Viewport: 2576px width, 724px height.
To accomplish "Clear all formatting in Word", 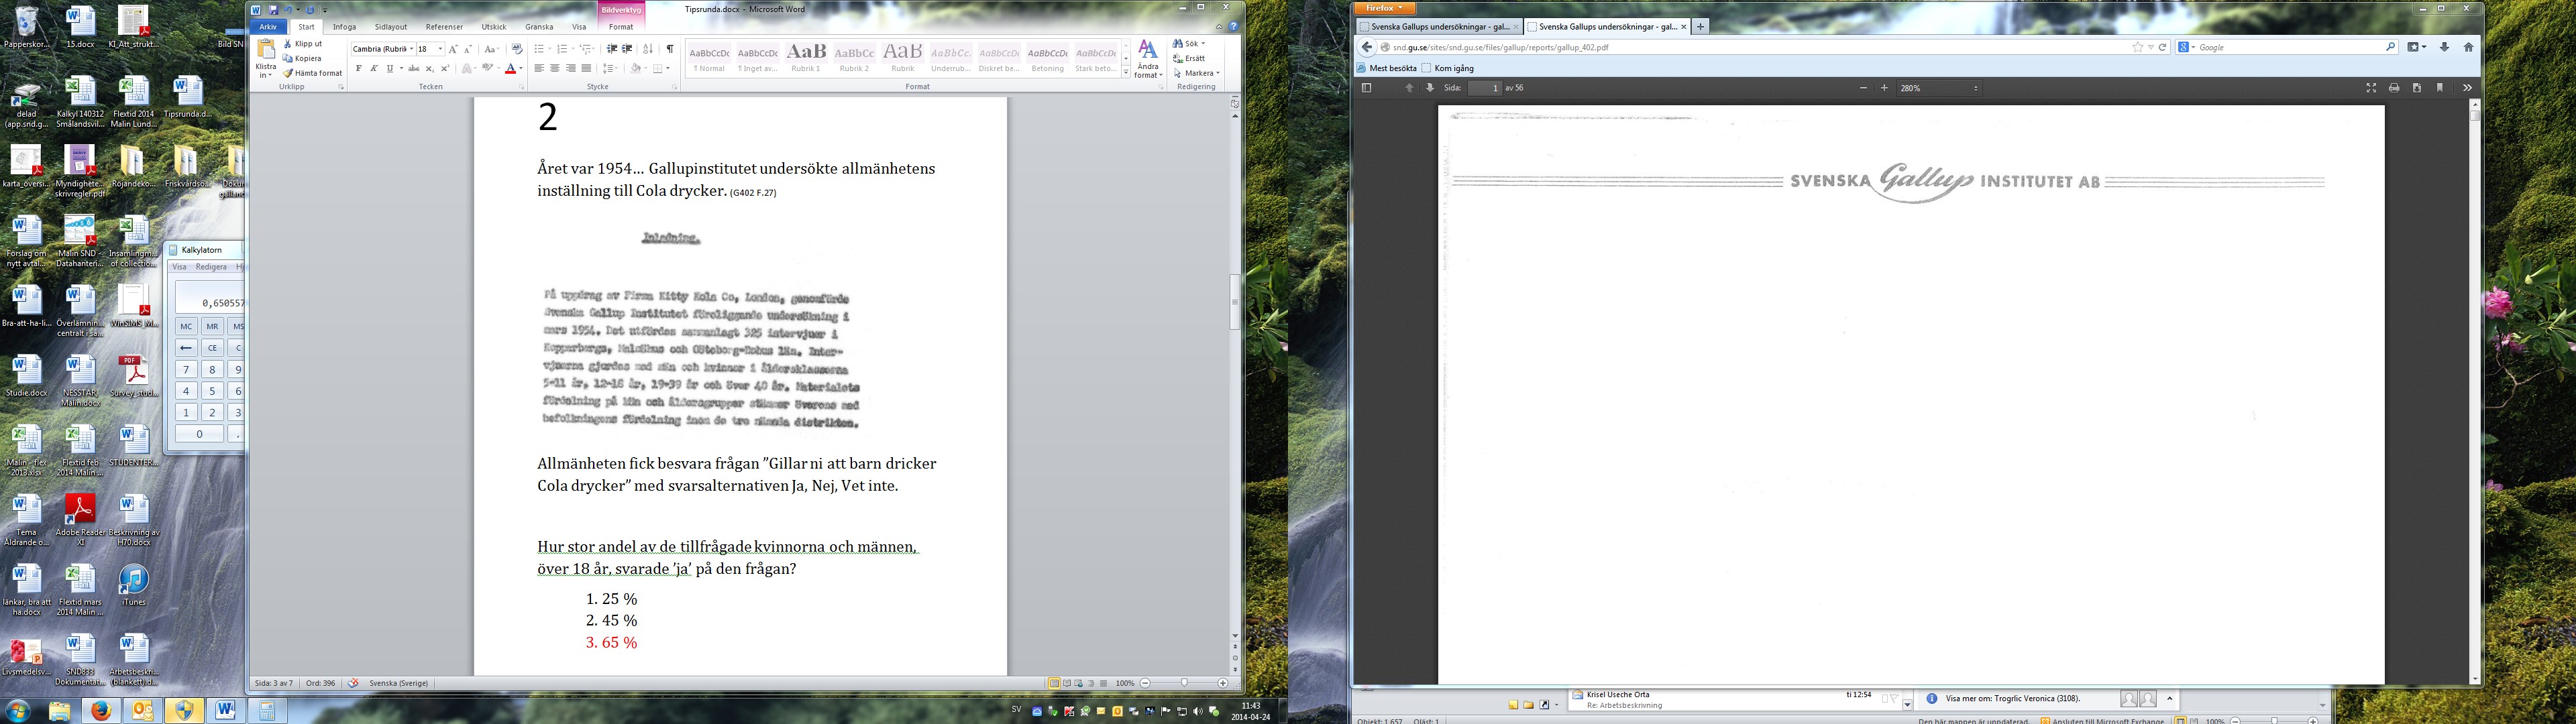I will point(517,49).
